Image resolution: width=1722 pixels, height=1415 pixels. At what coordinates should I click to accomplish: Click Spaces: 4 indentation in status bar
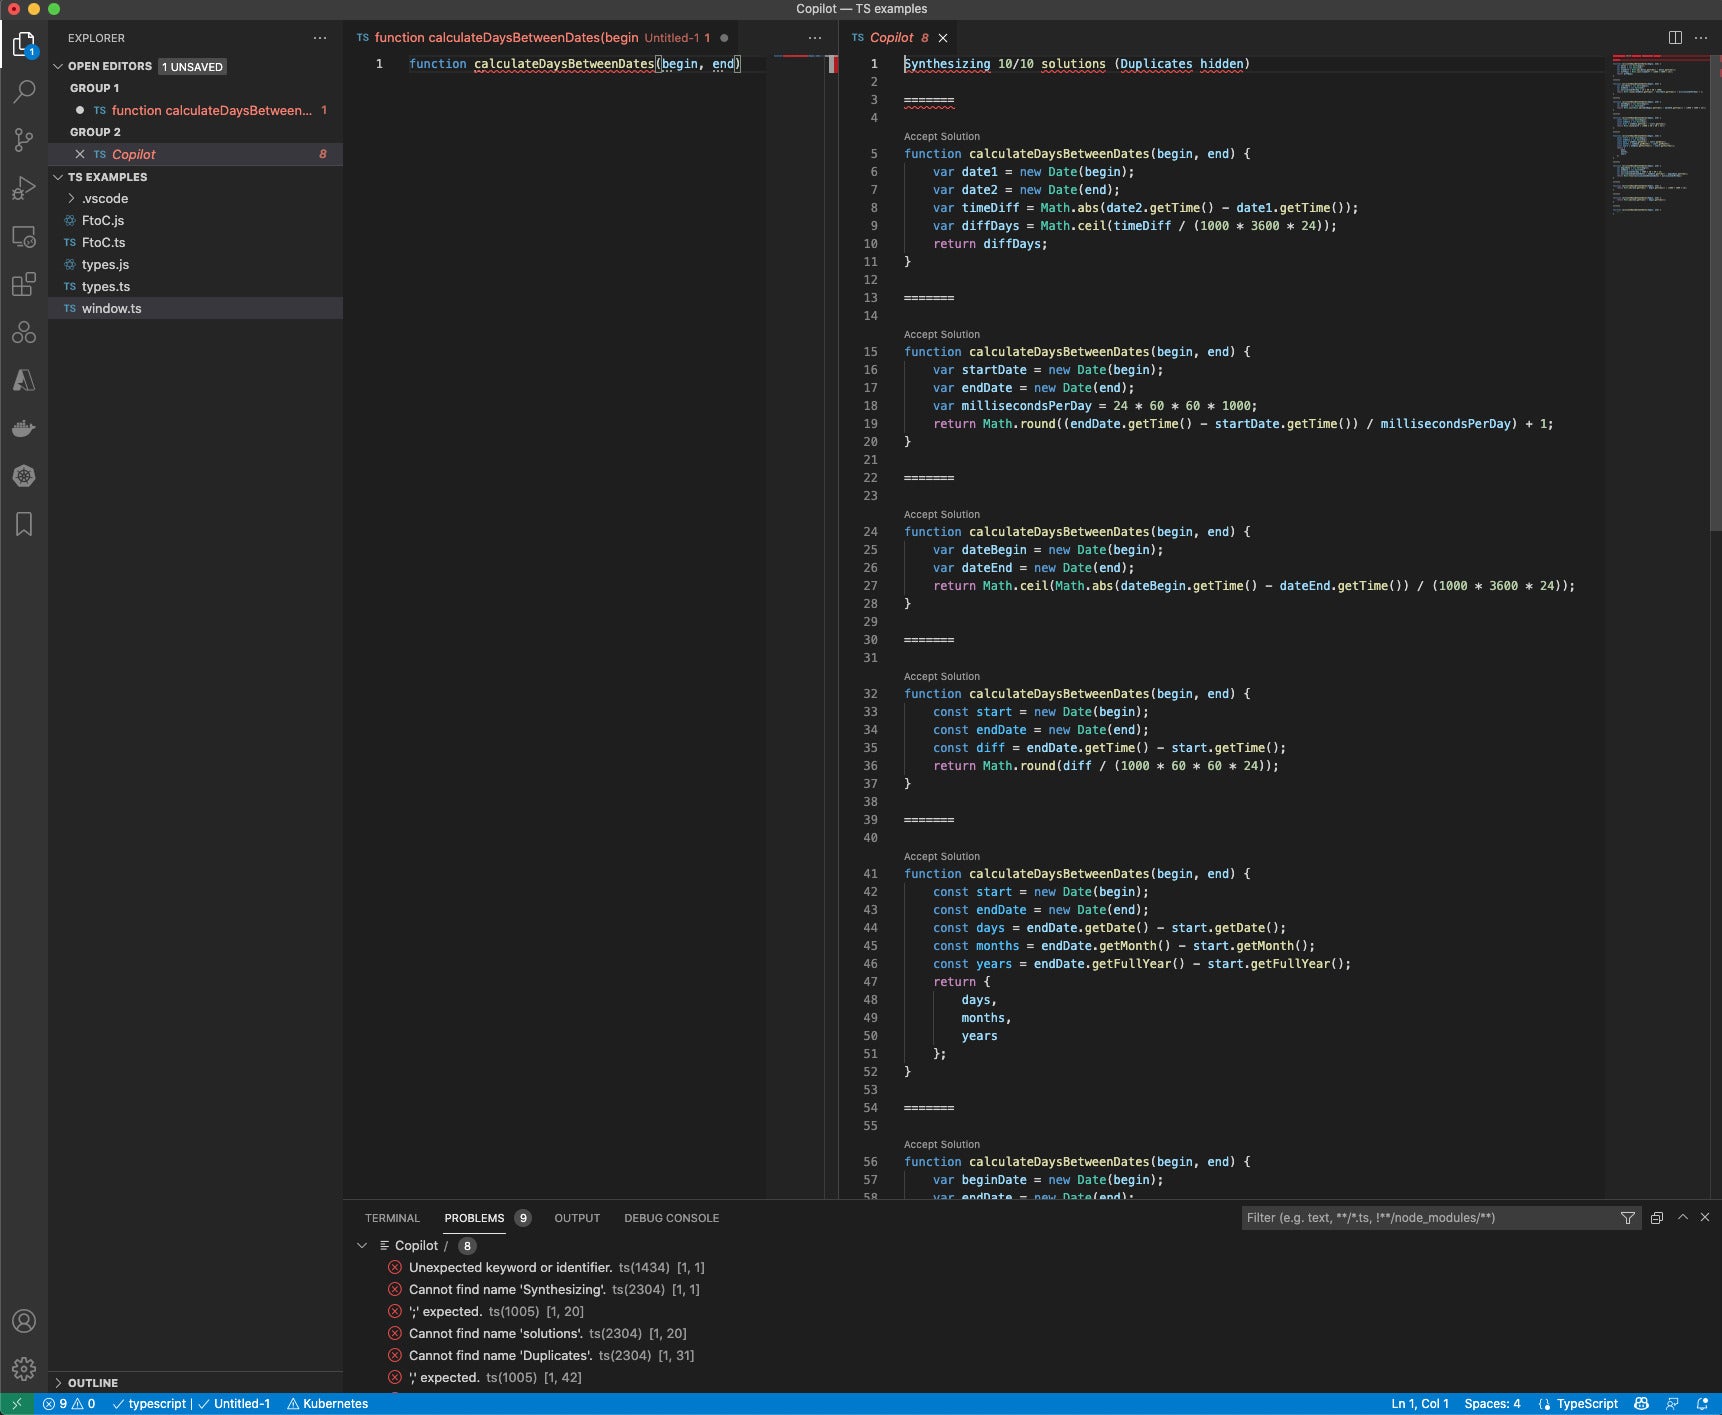[1492, 1404]
